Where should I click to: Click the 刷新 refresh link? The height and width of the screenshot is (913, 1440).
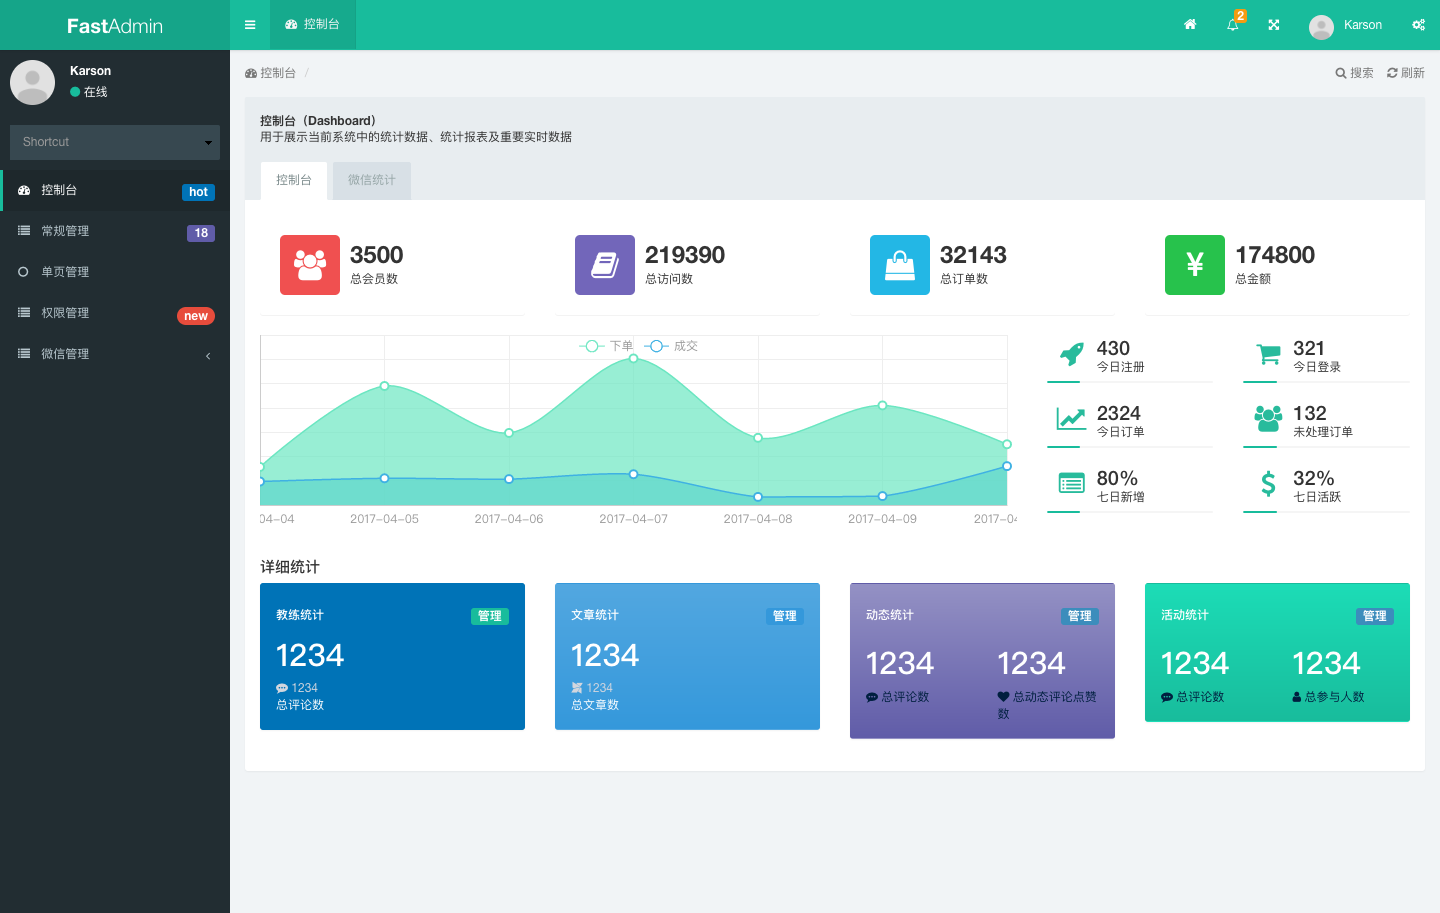pyautogui.click(x=1405, y=72)
